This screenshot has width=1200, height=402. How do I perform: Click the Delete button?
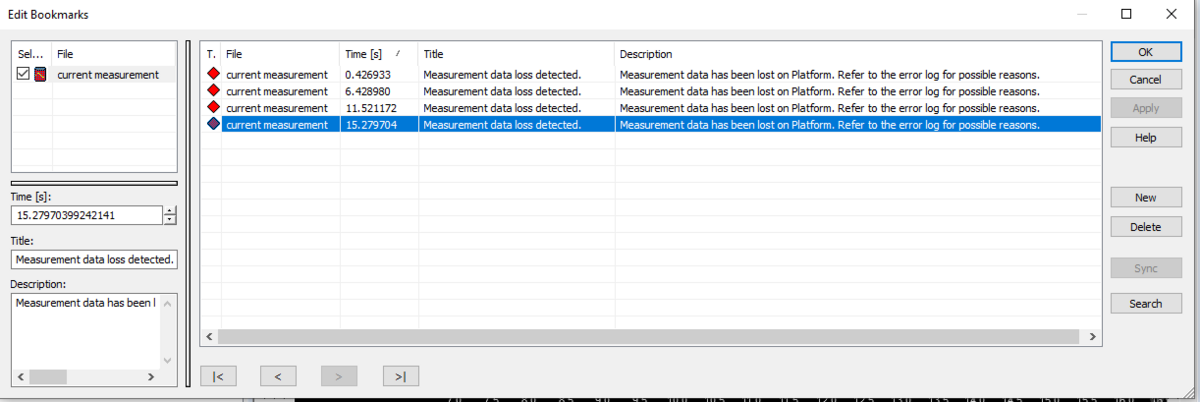click(x=1145, y=227)
